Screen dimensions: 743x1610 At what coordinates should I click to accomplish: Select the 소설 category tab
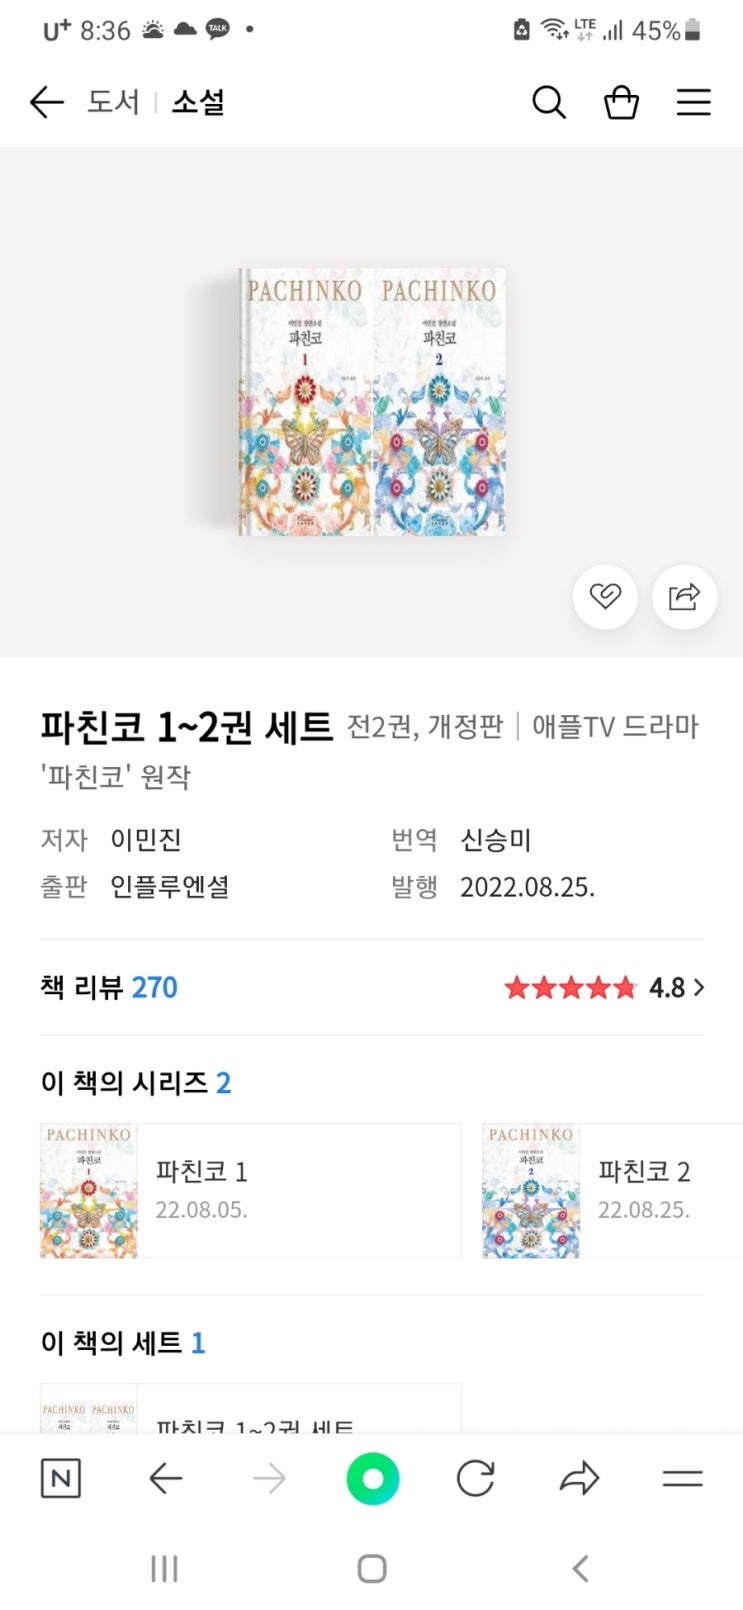click(x=198, y=102)
